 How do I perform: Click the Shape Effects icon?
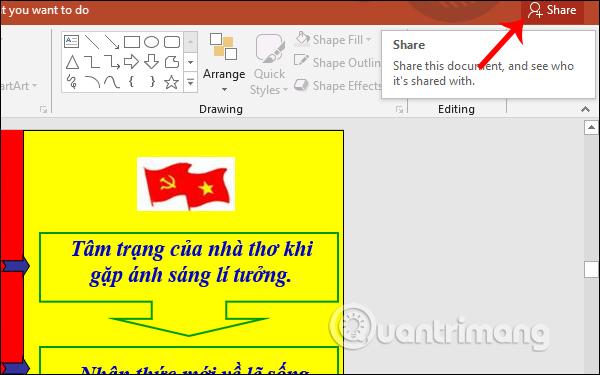302,85
